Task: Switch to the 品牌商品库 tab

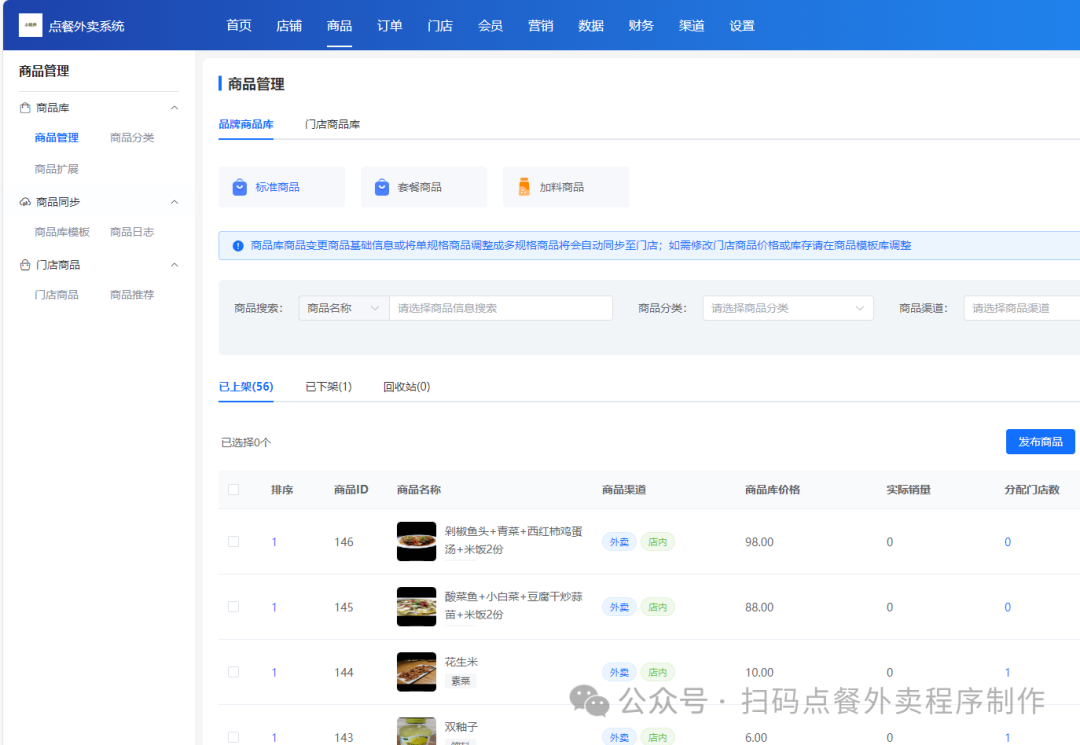Action: coord(246,125)
